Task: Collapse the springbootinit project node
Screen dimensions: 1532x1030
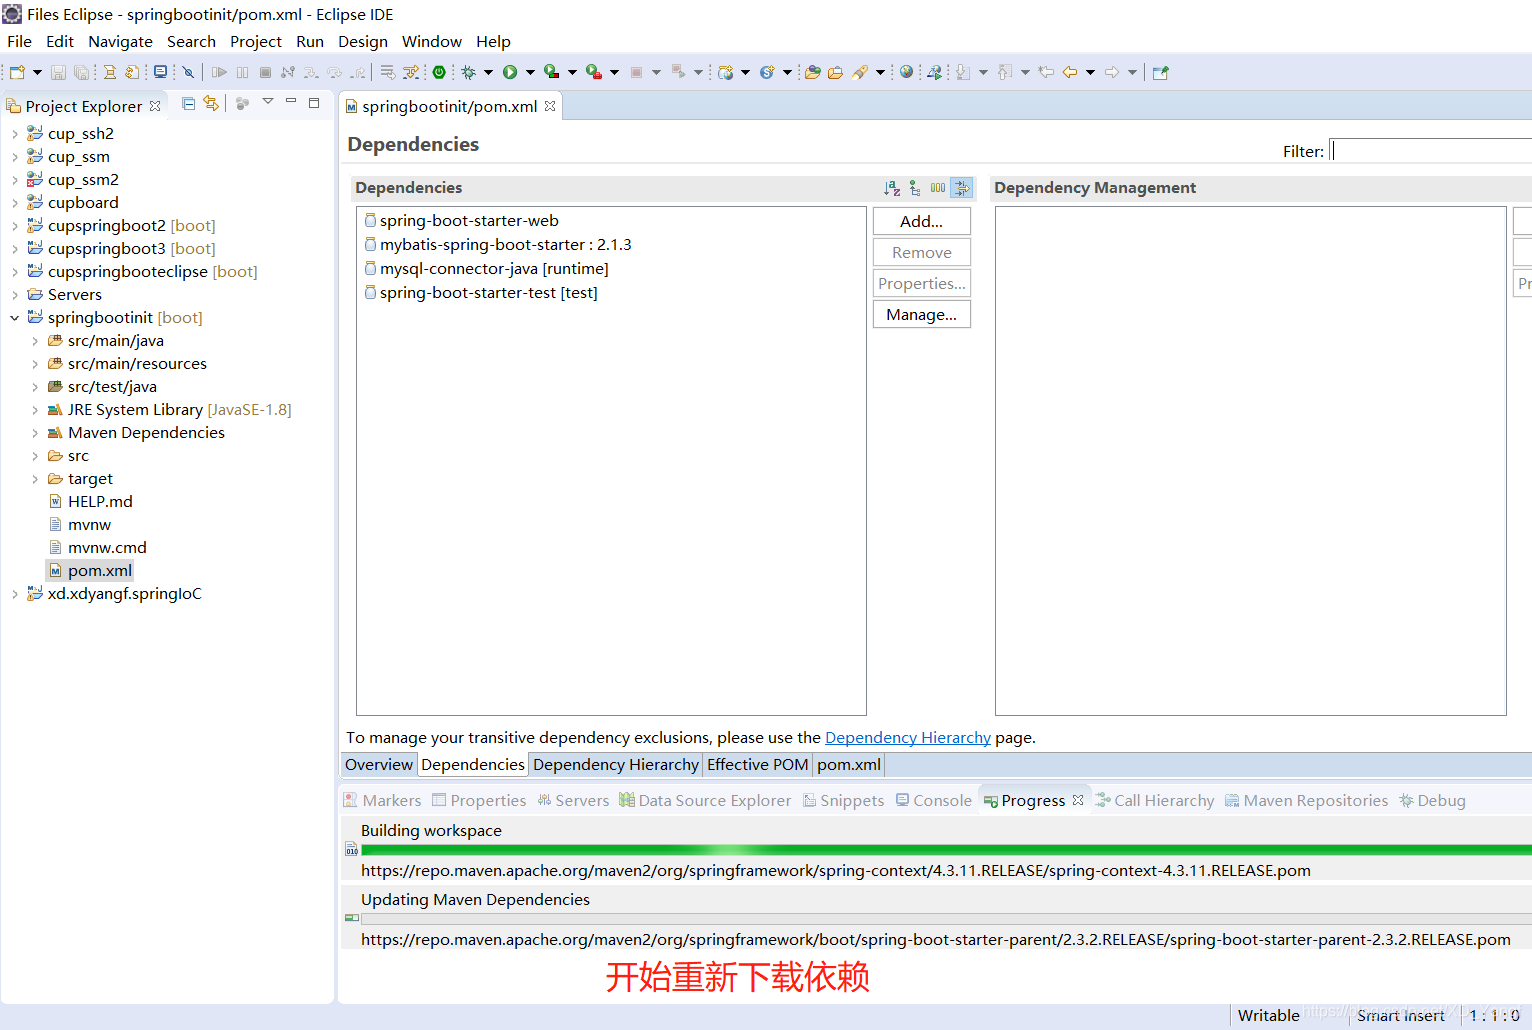Action: [14, 318]
